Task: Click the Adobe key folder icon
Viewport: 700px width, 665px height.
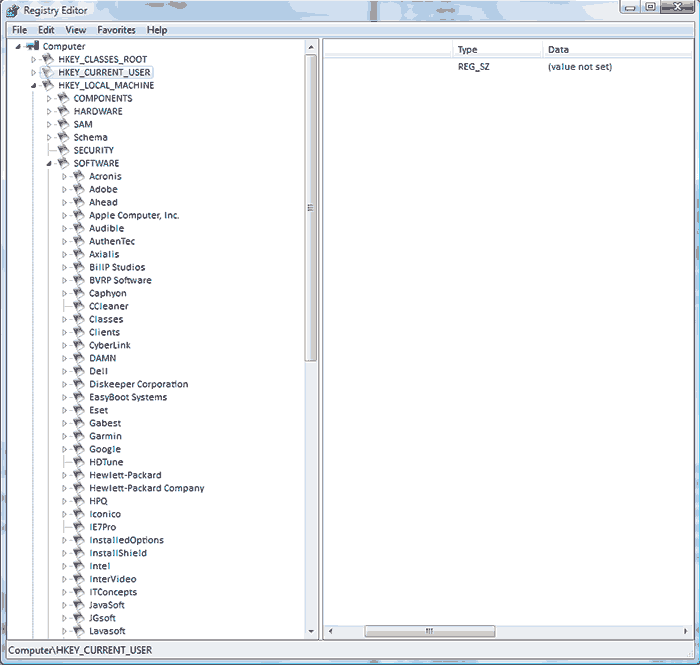Action: pos(79,189)
